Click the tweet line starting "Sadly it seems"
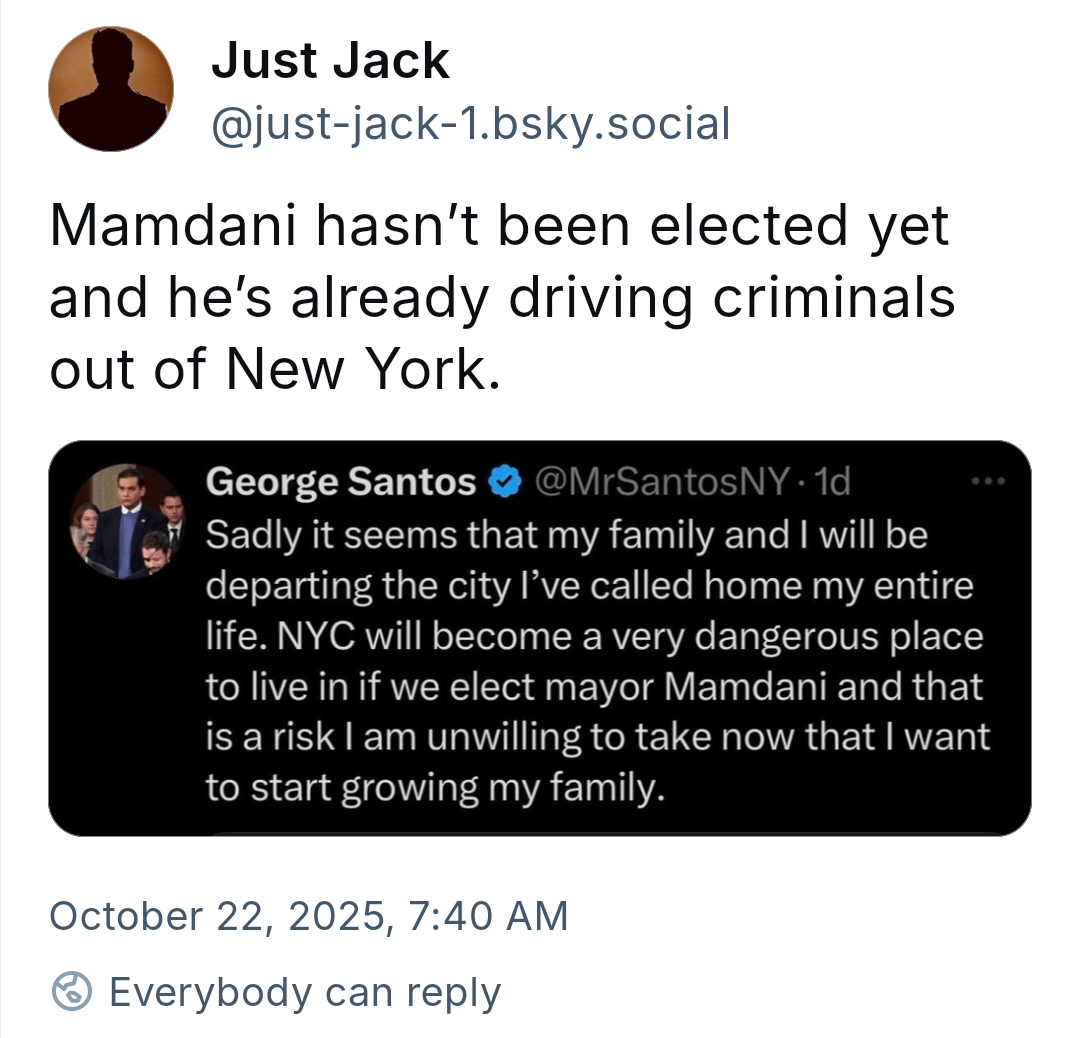This screenshot has height=1038, width=1080. point(566,535)
